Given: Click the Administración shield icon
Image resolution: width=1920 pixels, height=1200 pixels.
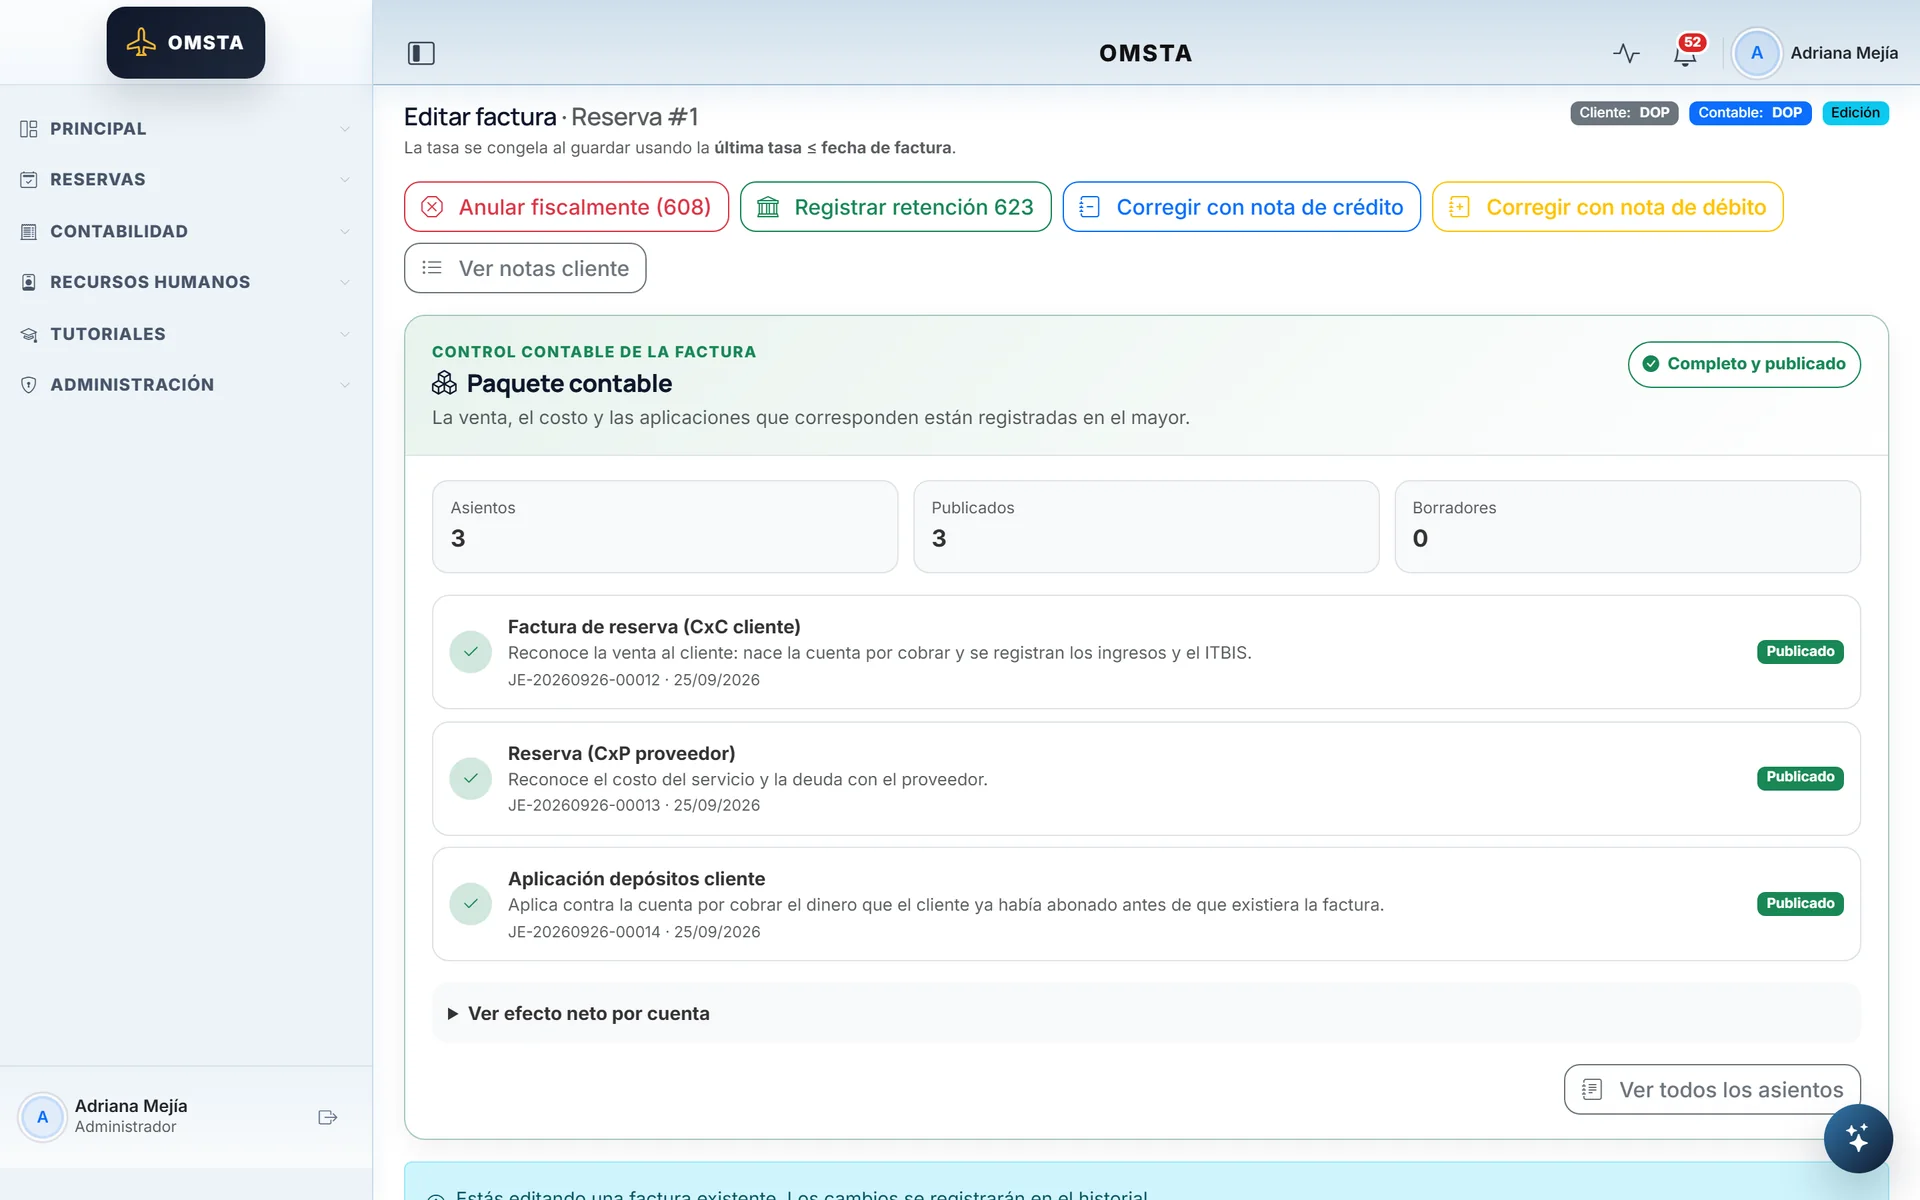Looking at the screenshot, I should pyautogui.click(x=29, y=385).
